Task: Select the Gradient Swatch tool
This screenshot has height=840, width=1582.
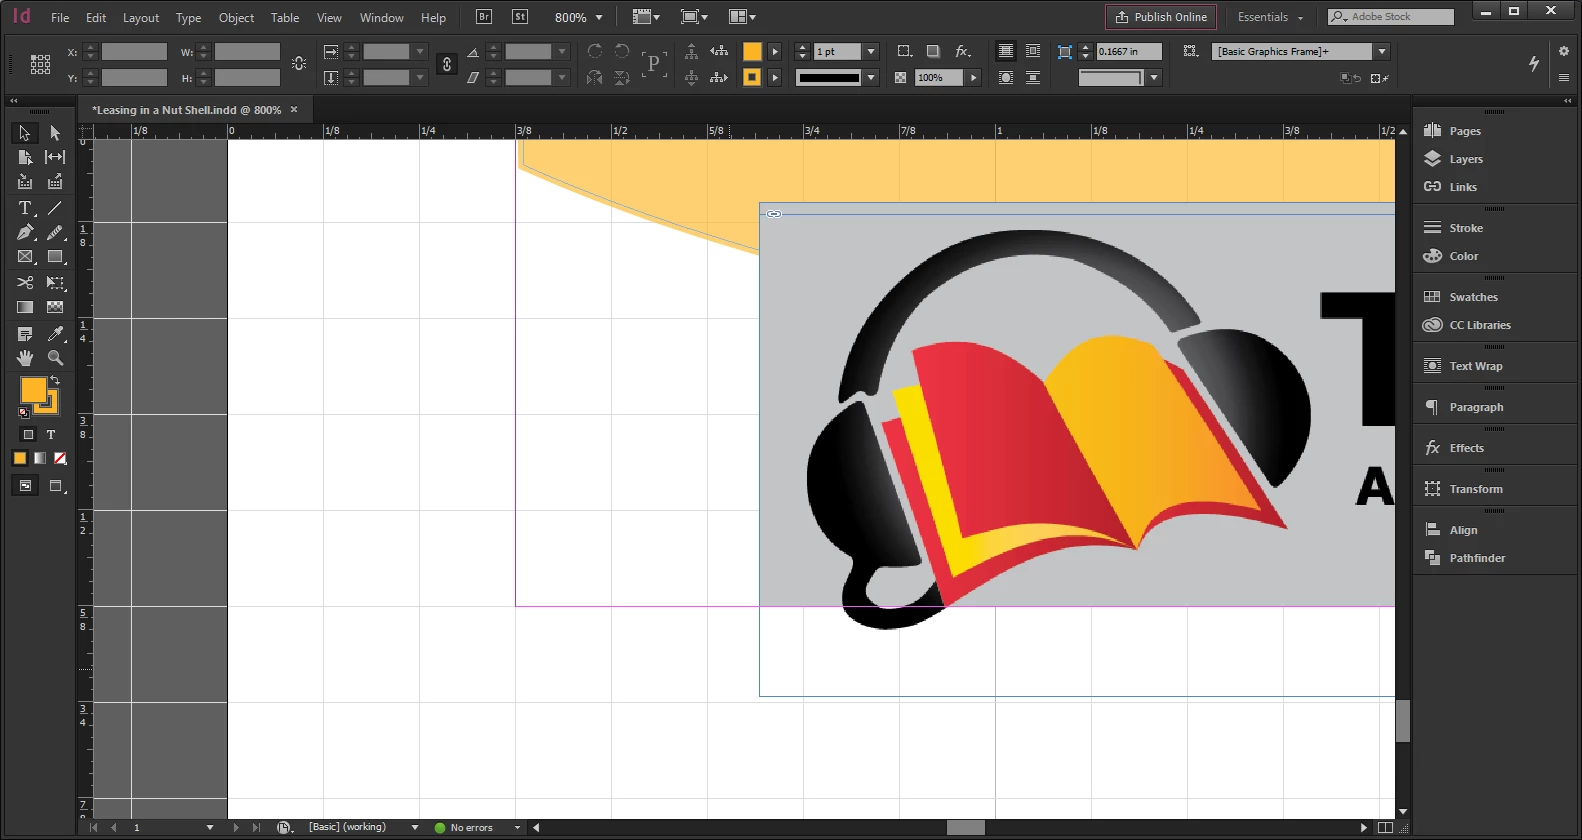Action: coord(25,308)
